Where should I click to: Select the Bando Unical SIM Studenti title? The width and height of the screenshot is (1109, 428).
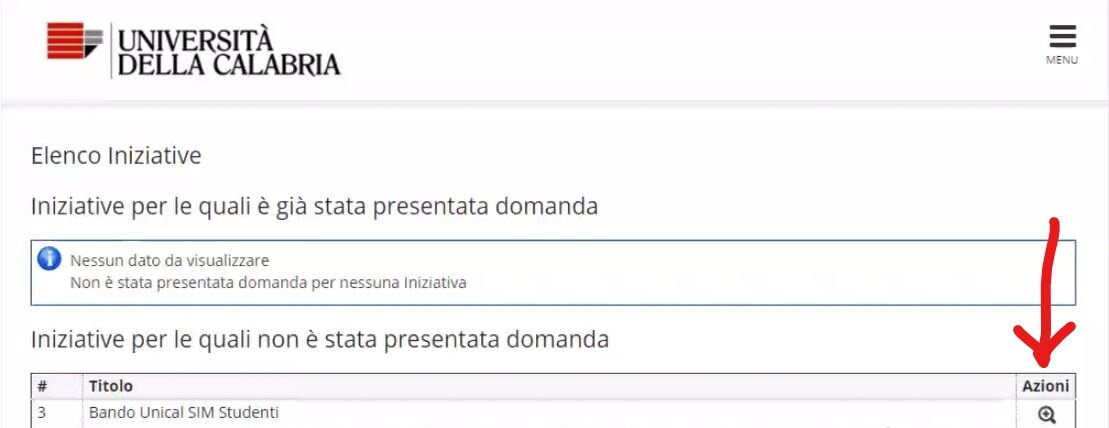tap(183, 412)
